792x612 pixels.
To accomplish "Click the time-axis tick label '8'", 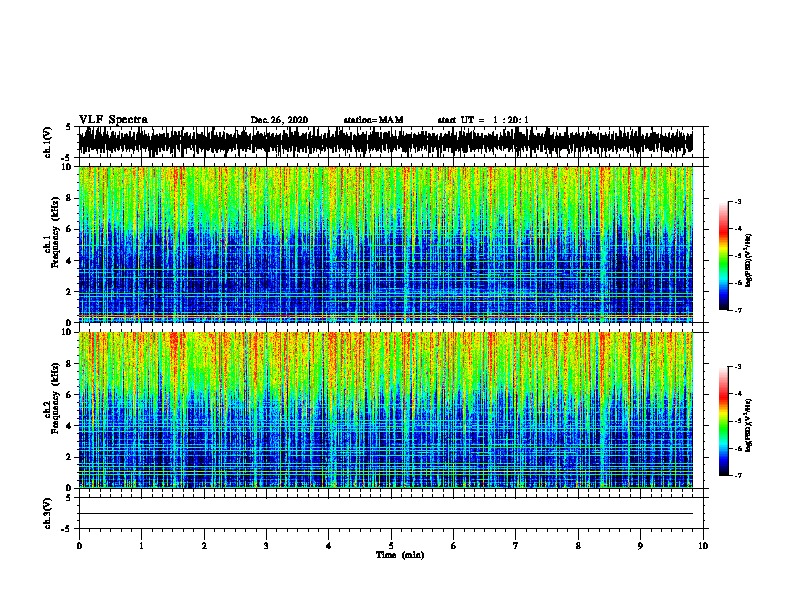I will (x=578, y=546).
